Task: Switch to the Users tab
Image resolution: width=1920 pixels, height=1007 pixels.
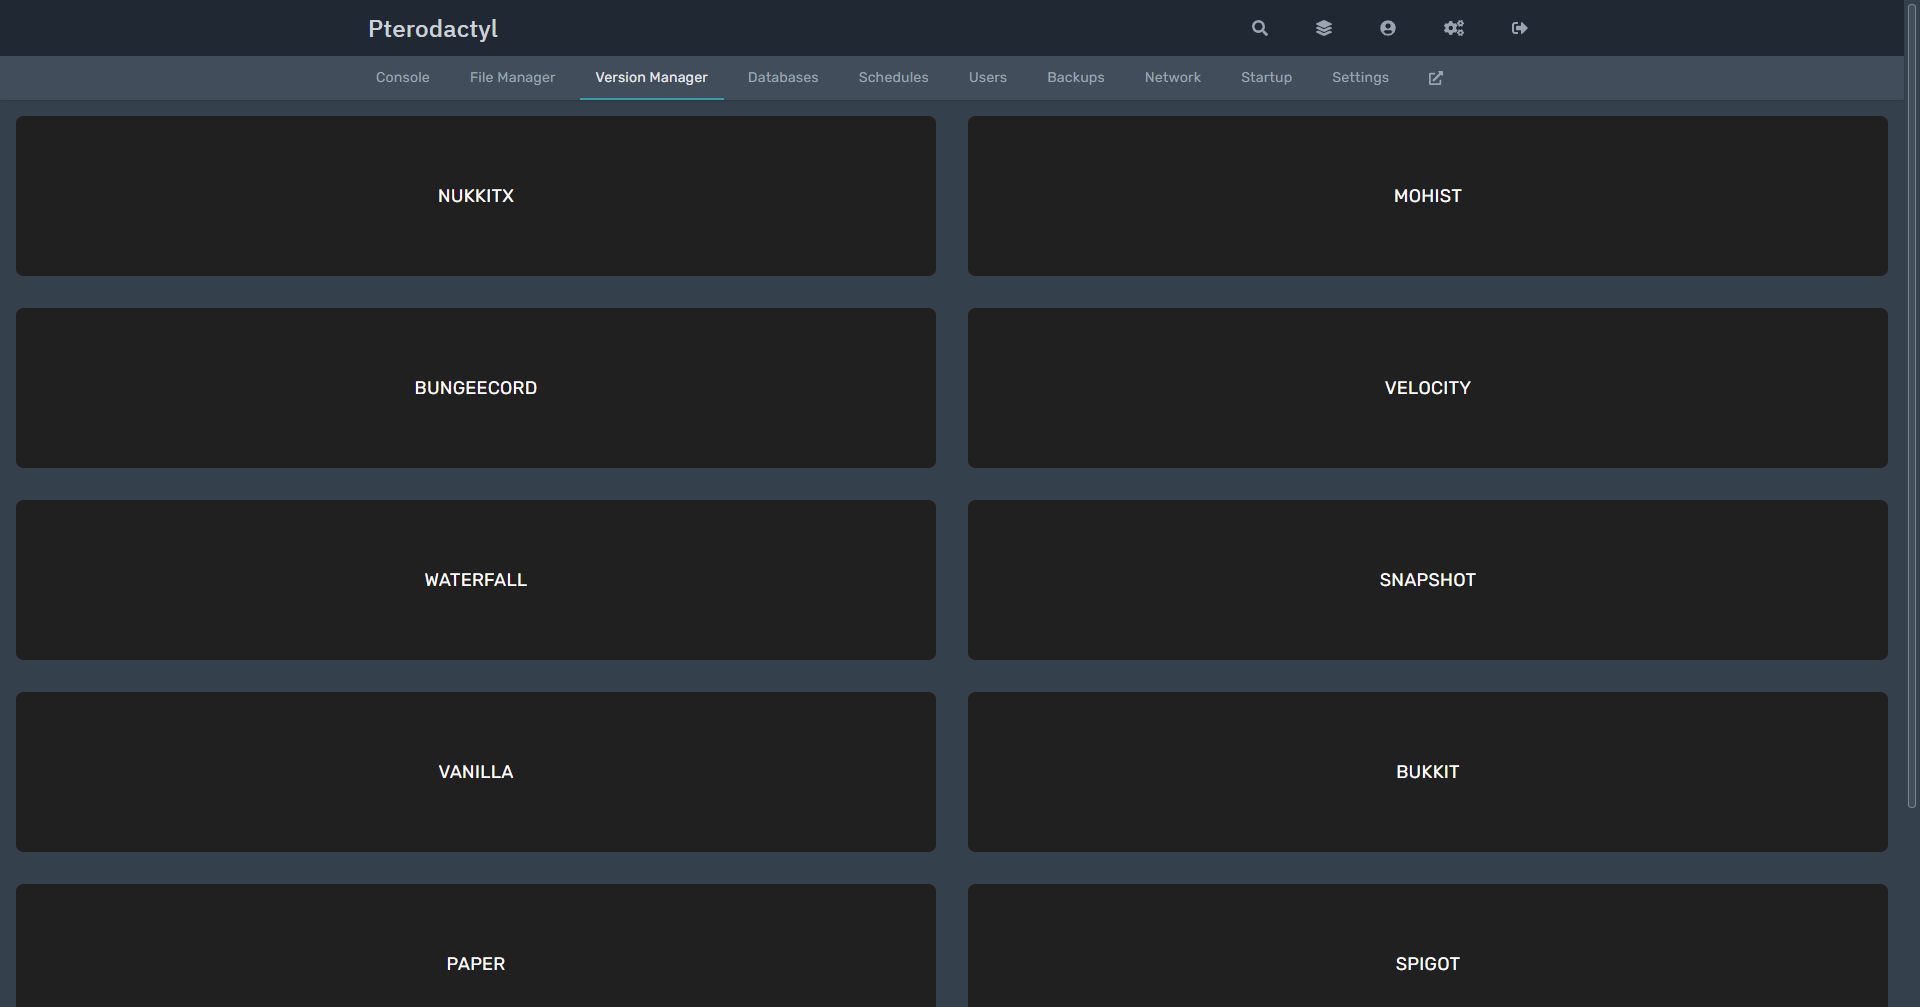Action: [x=988, y=78]
